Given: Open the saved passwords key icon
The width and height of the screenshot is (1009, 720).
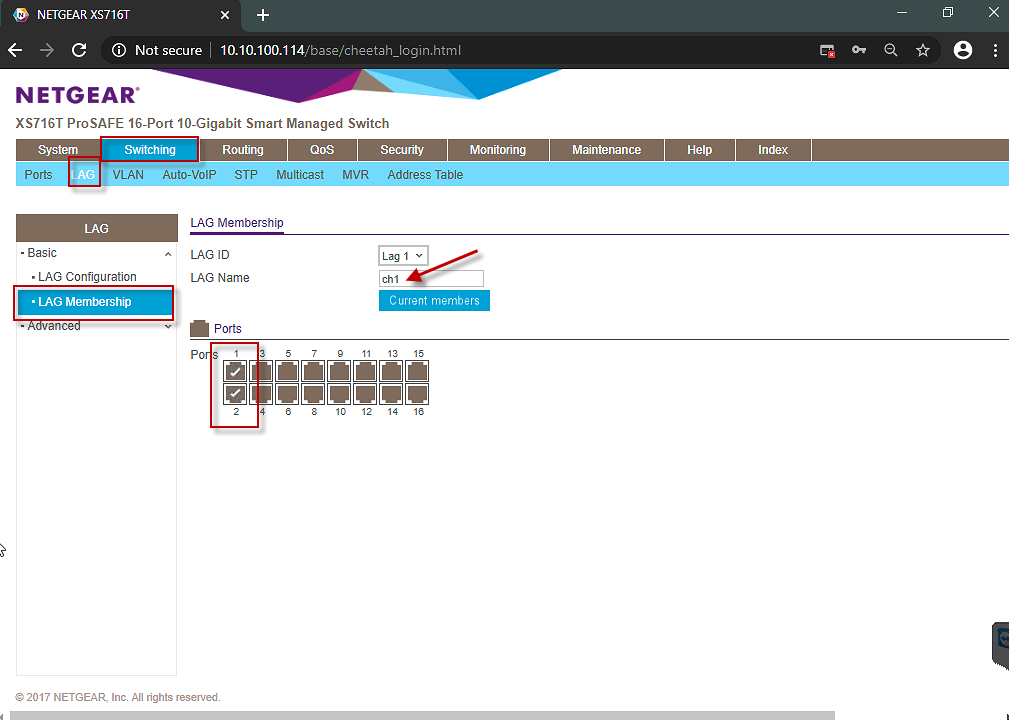Looking at the screenshot, I should coord(858,50).
